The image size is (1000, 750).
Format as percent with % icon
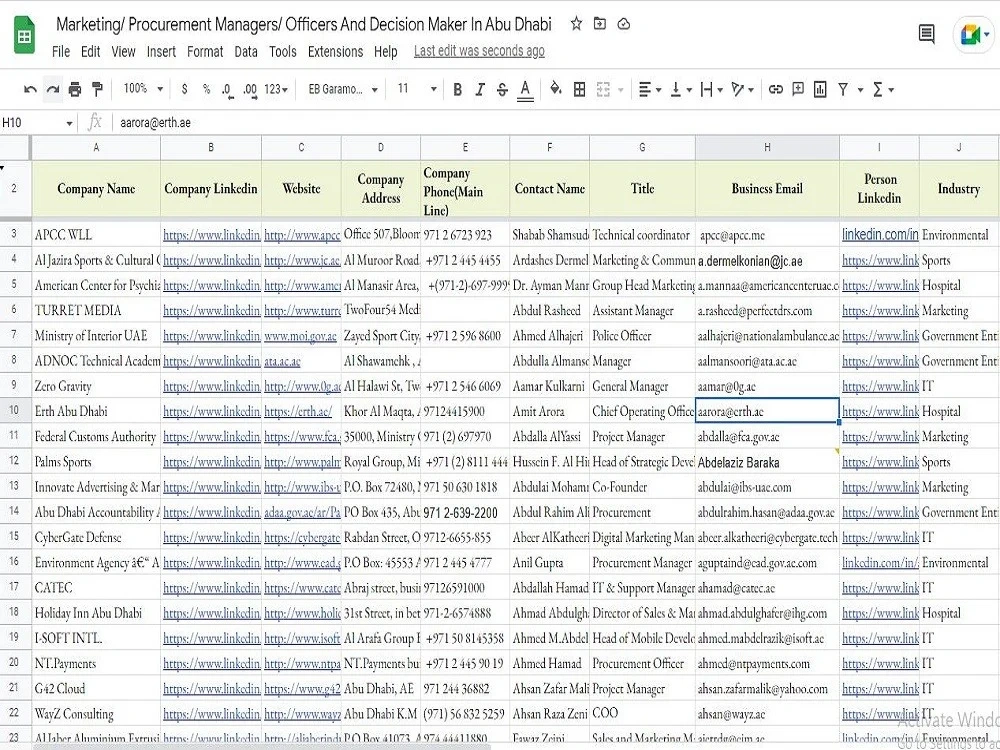(x=206, y=89)
